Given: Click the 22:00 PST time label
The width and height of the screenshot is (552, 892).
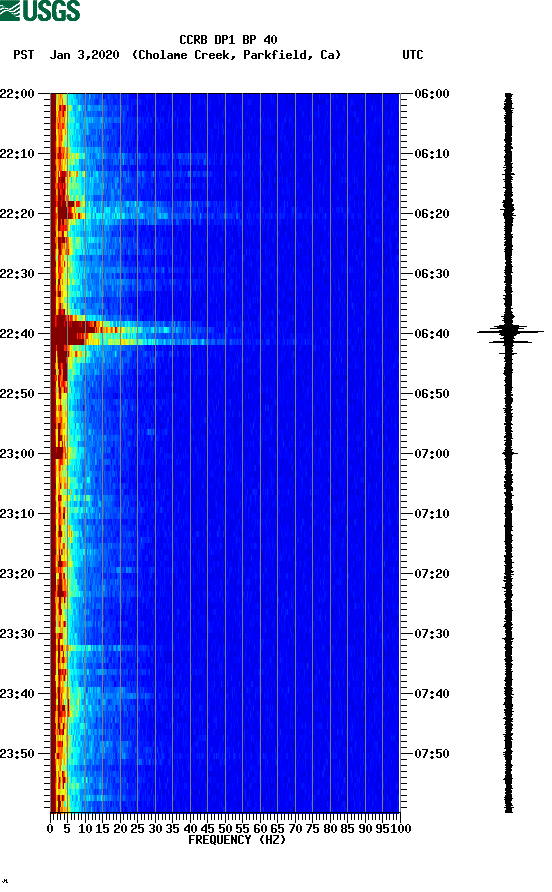Looking at the screenshot, I should point(17,93).
